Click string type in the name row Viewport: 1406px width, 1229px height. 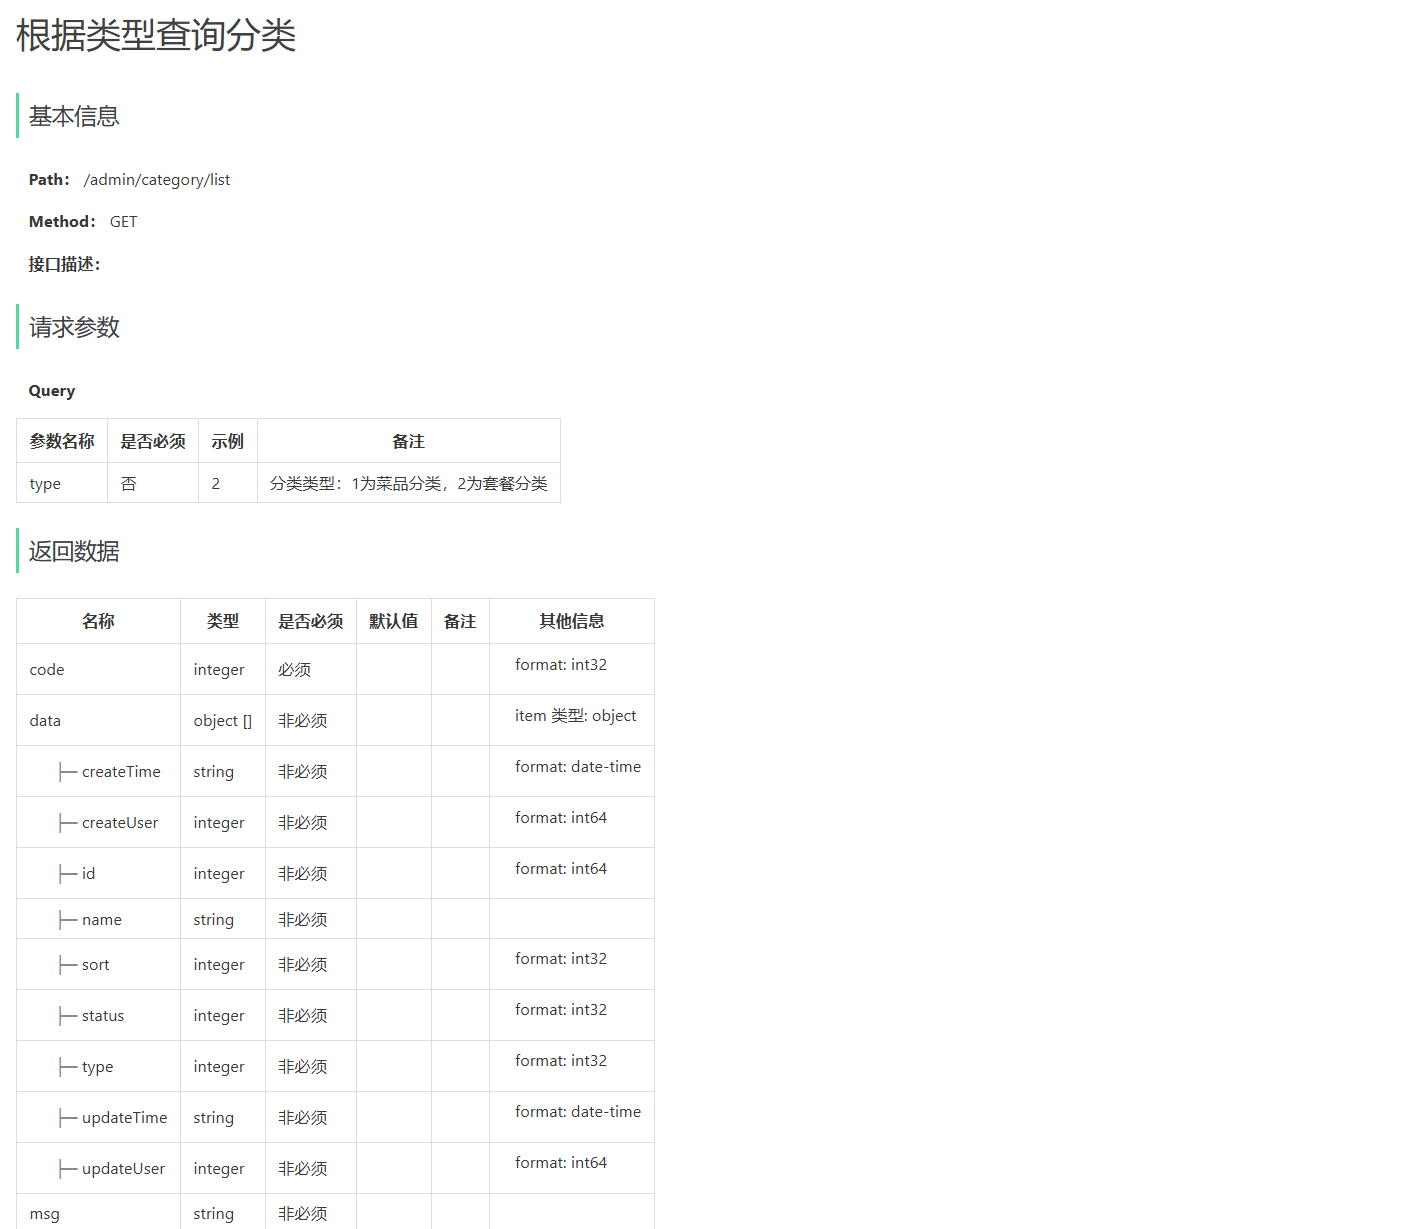tap(214, 920)
